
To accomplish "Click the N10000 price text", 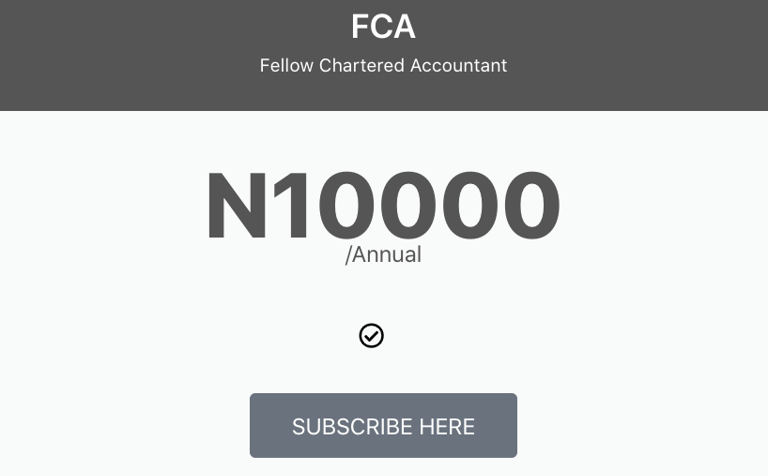I will point(383,206).
